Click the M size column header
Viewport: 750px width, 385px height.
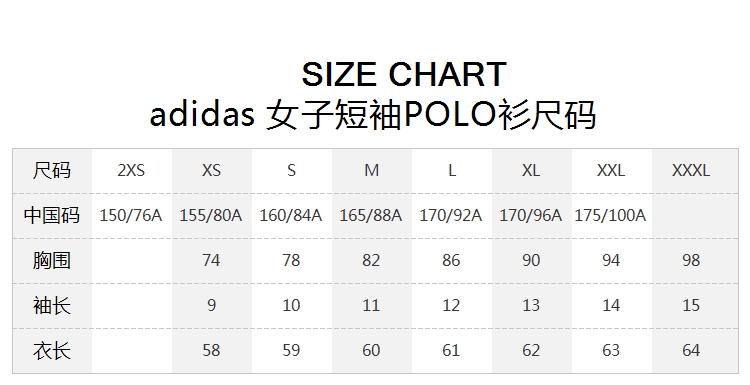371,170
